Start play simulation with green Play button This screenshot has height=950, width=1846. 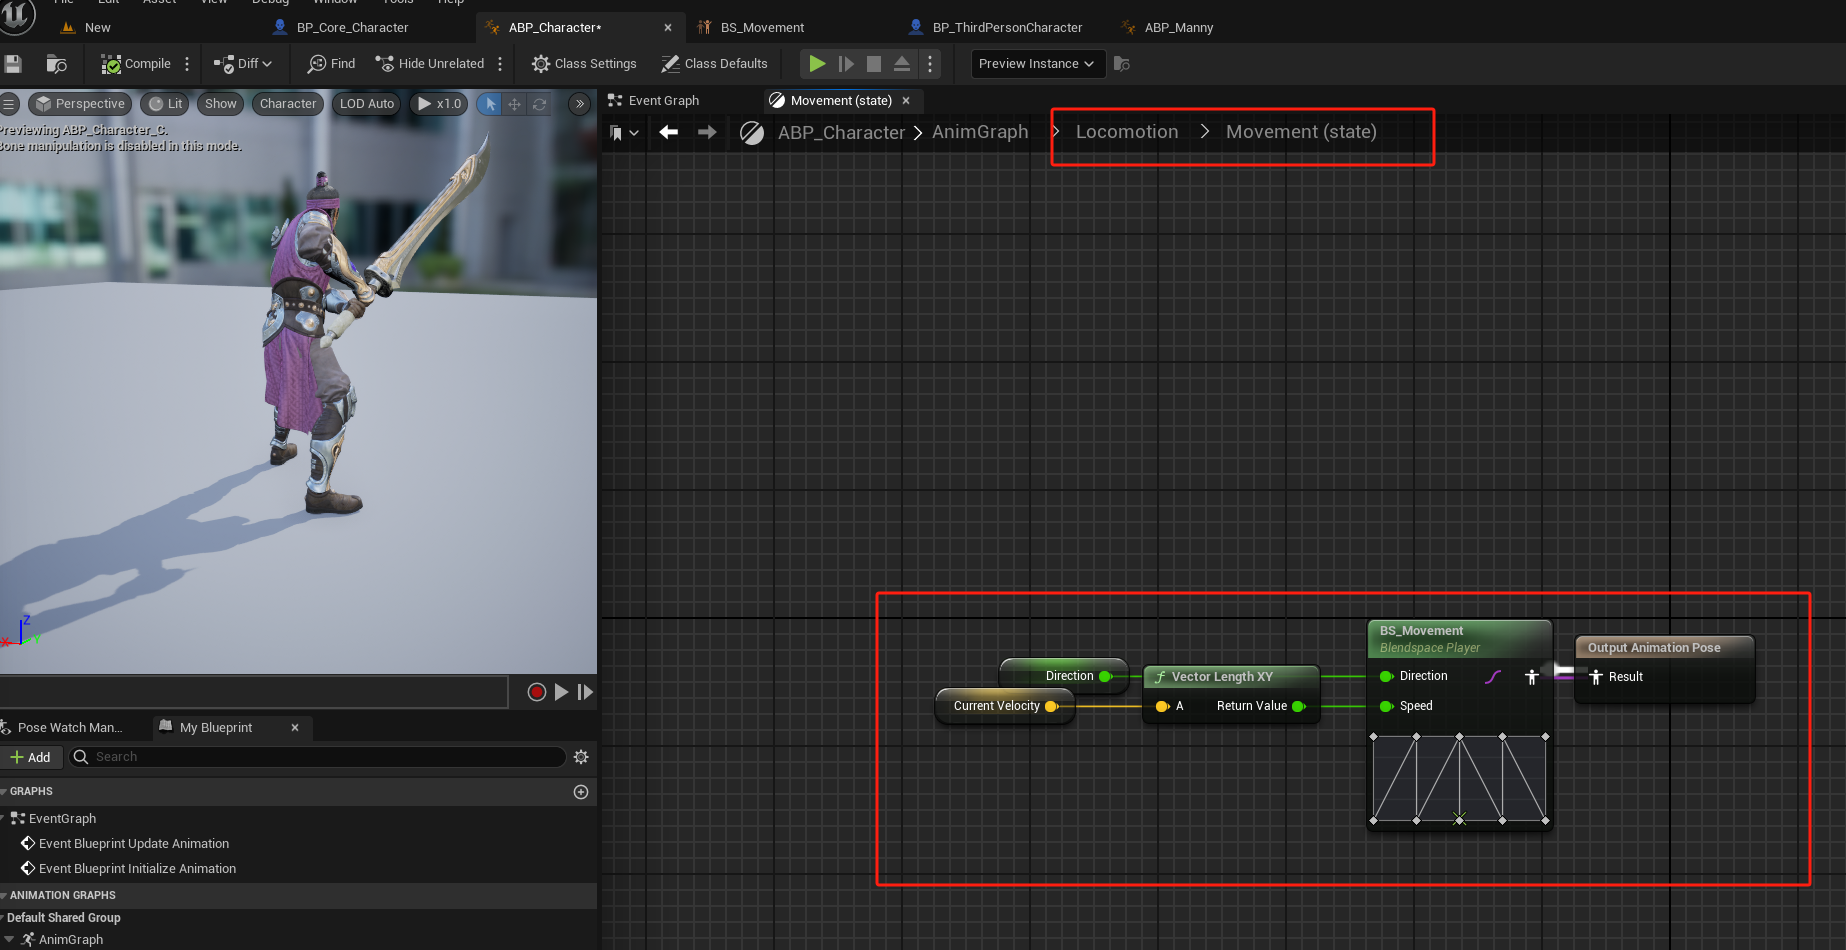(817, 64)
